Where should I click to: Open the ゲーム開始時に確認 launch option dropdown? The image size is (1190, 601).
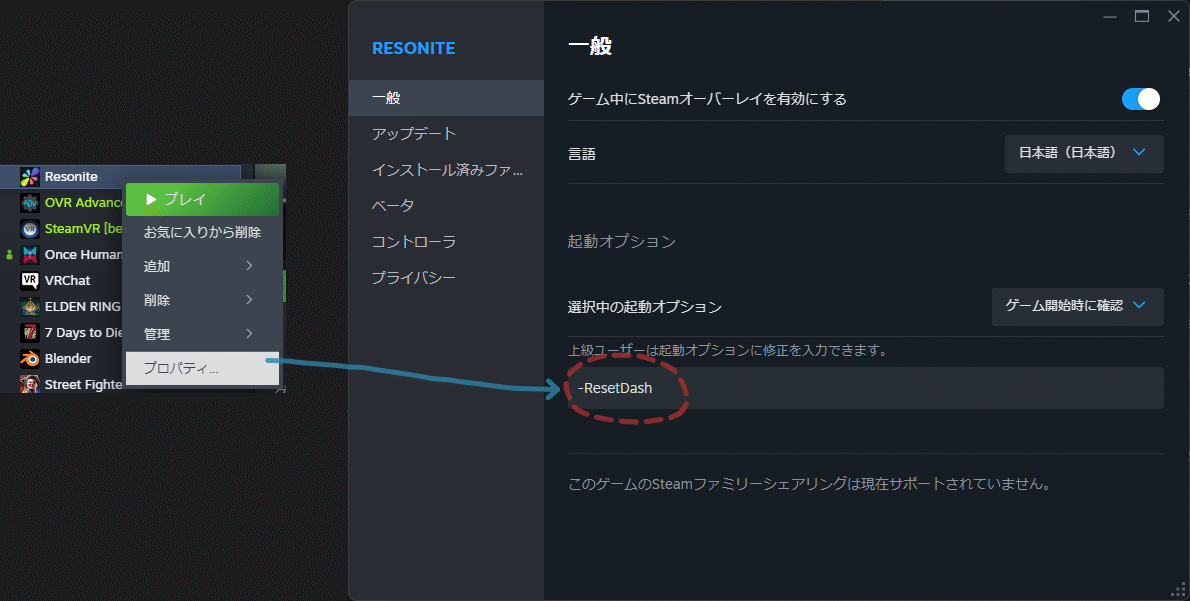point(1077,306)
